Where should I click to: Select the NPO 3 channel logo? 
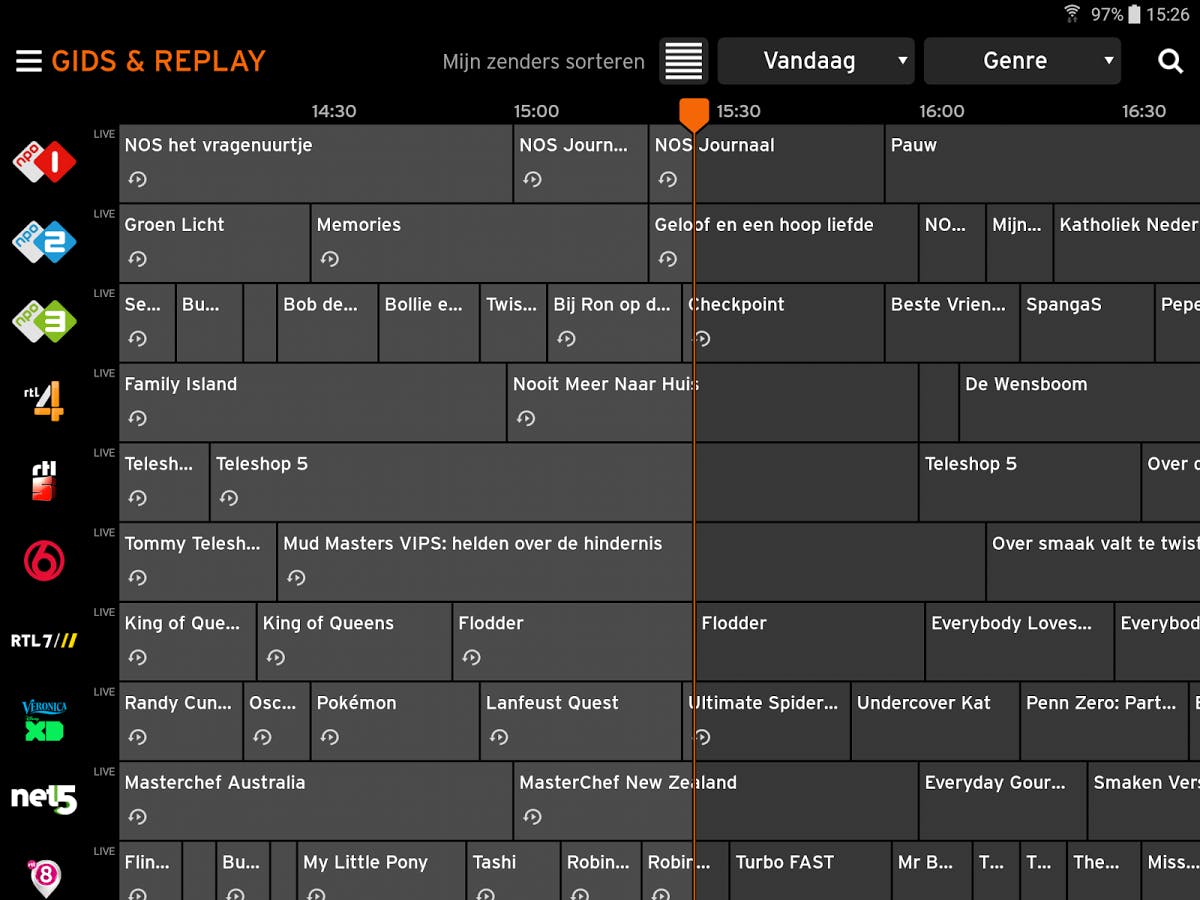45,321
